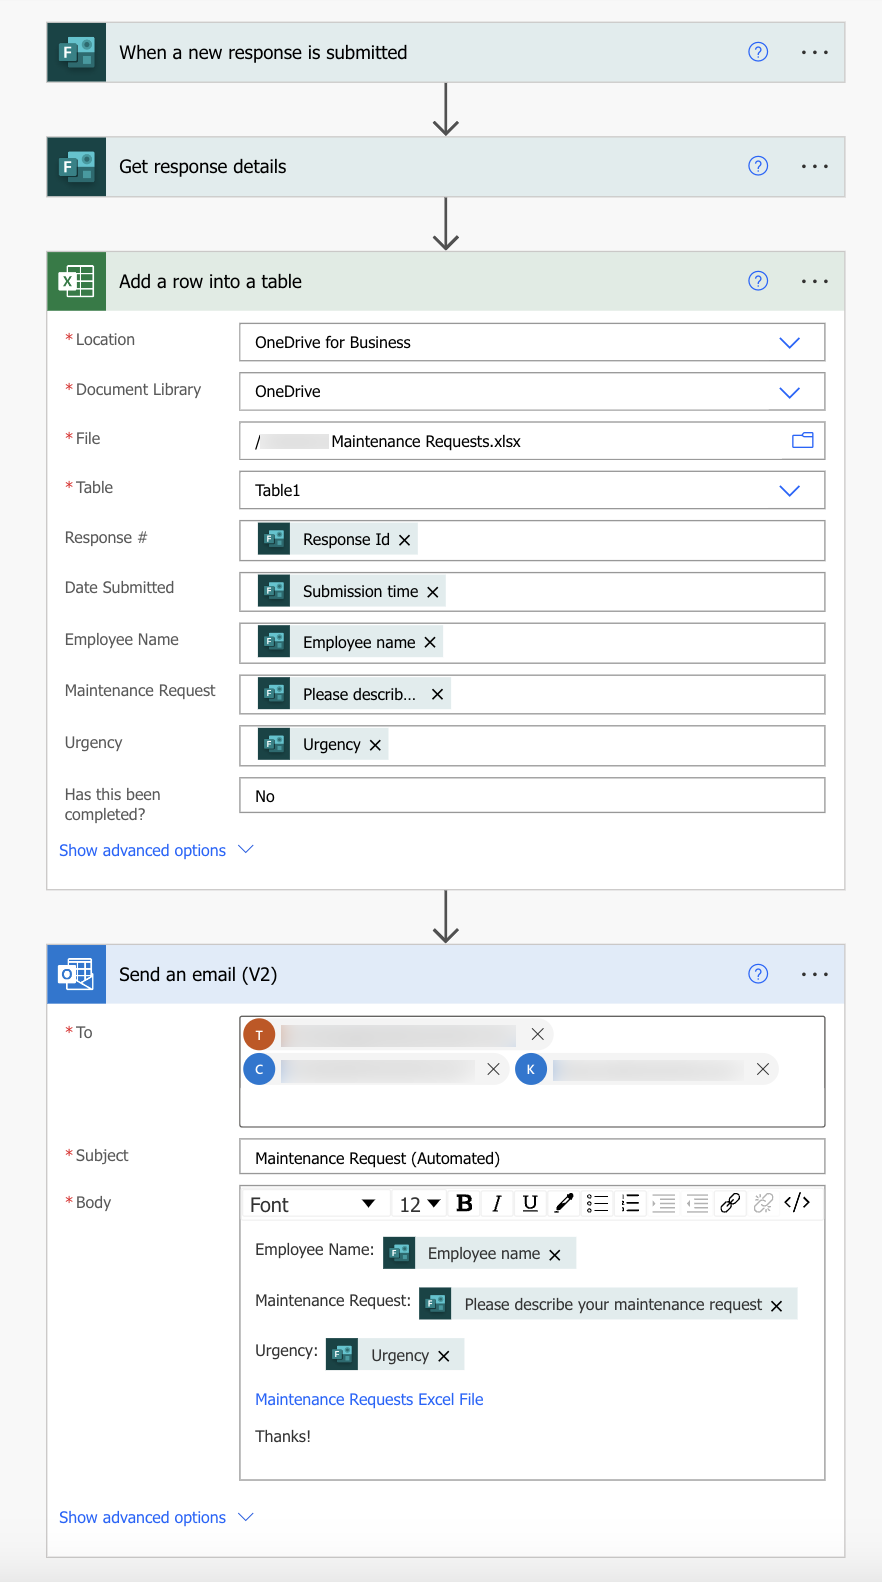Open the Maintenance Requests Excel File link
This screenshot has width=882, height=1582.
click(x=369, y=1399)
